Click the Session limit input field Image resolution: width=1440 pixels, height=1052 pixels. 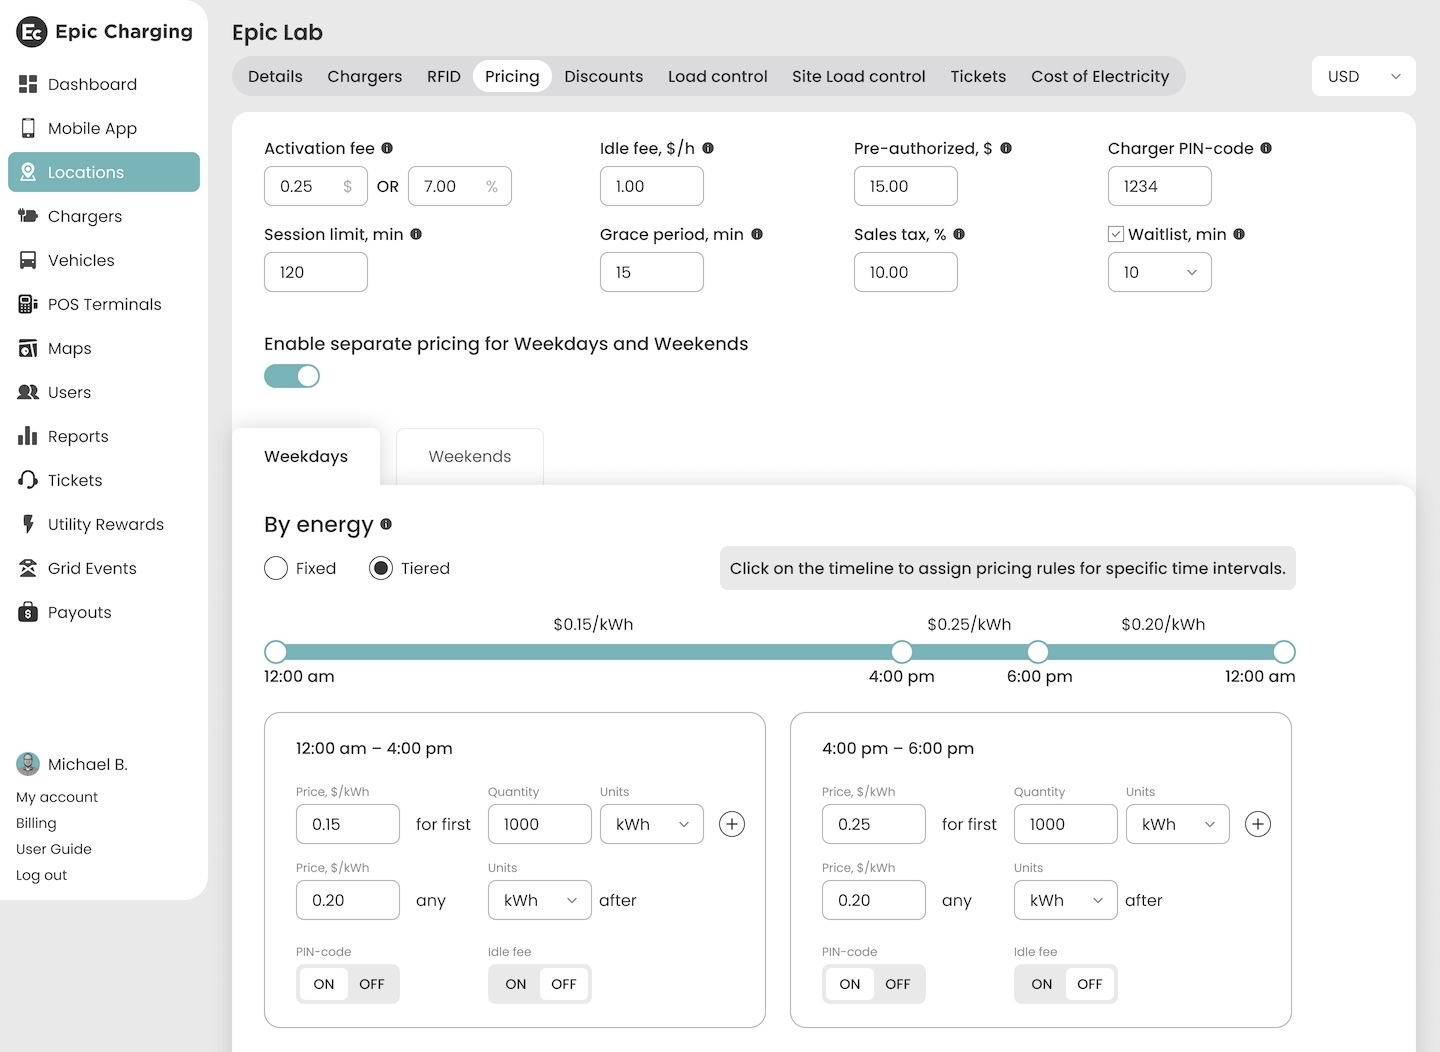(x=316, y=272)
